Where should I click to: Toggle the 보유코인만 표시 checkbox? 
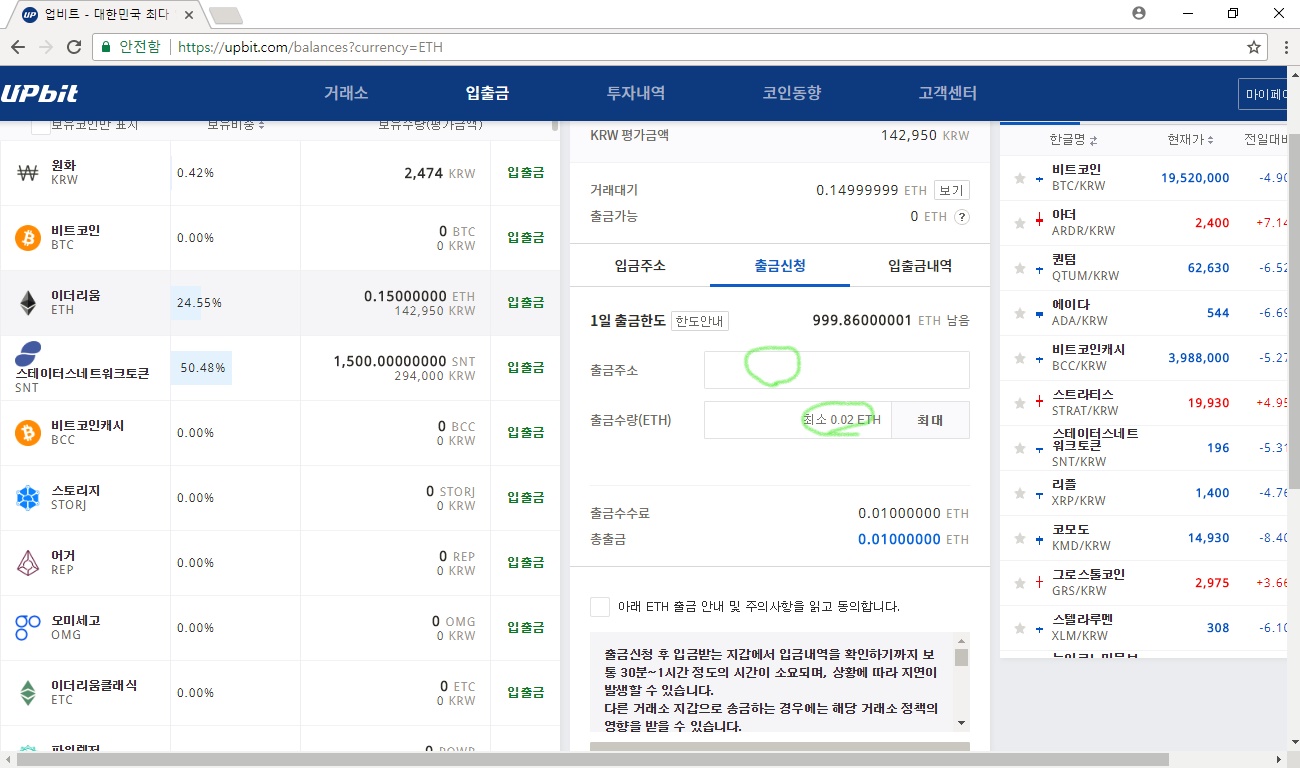click(x=40, y=126)
